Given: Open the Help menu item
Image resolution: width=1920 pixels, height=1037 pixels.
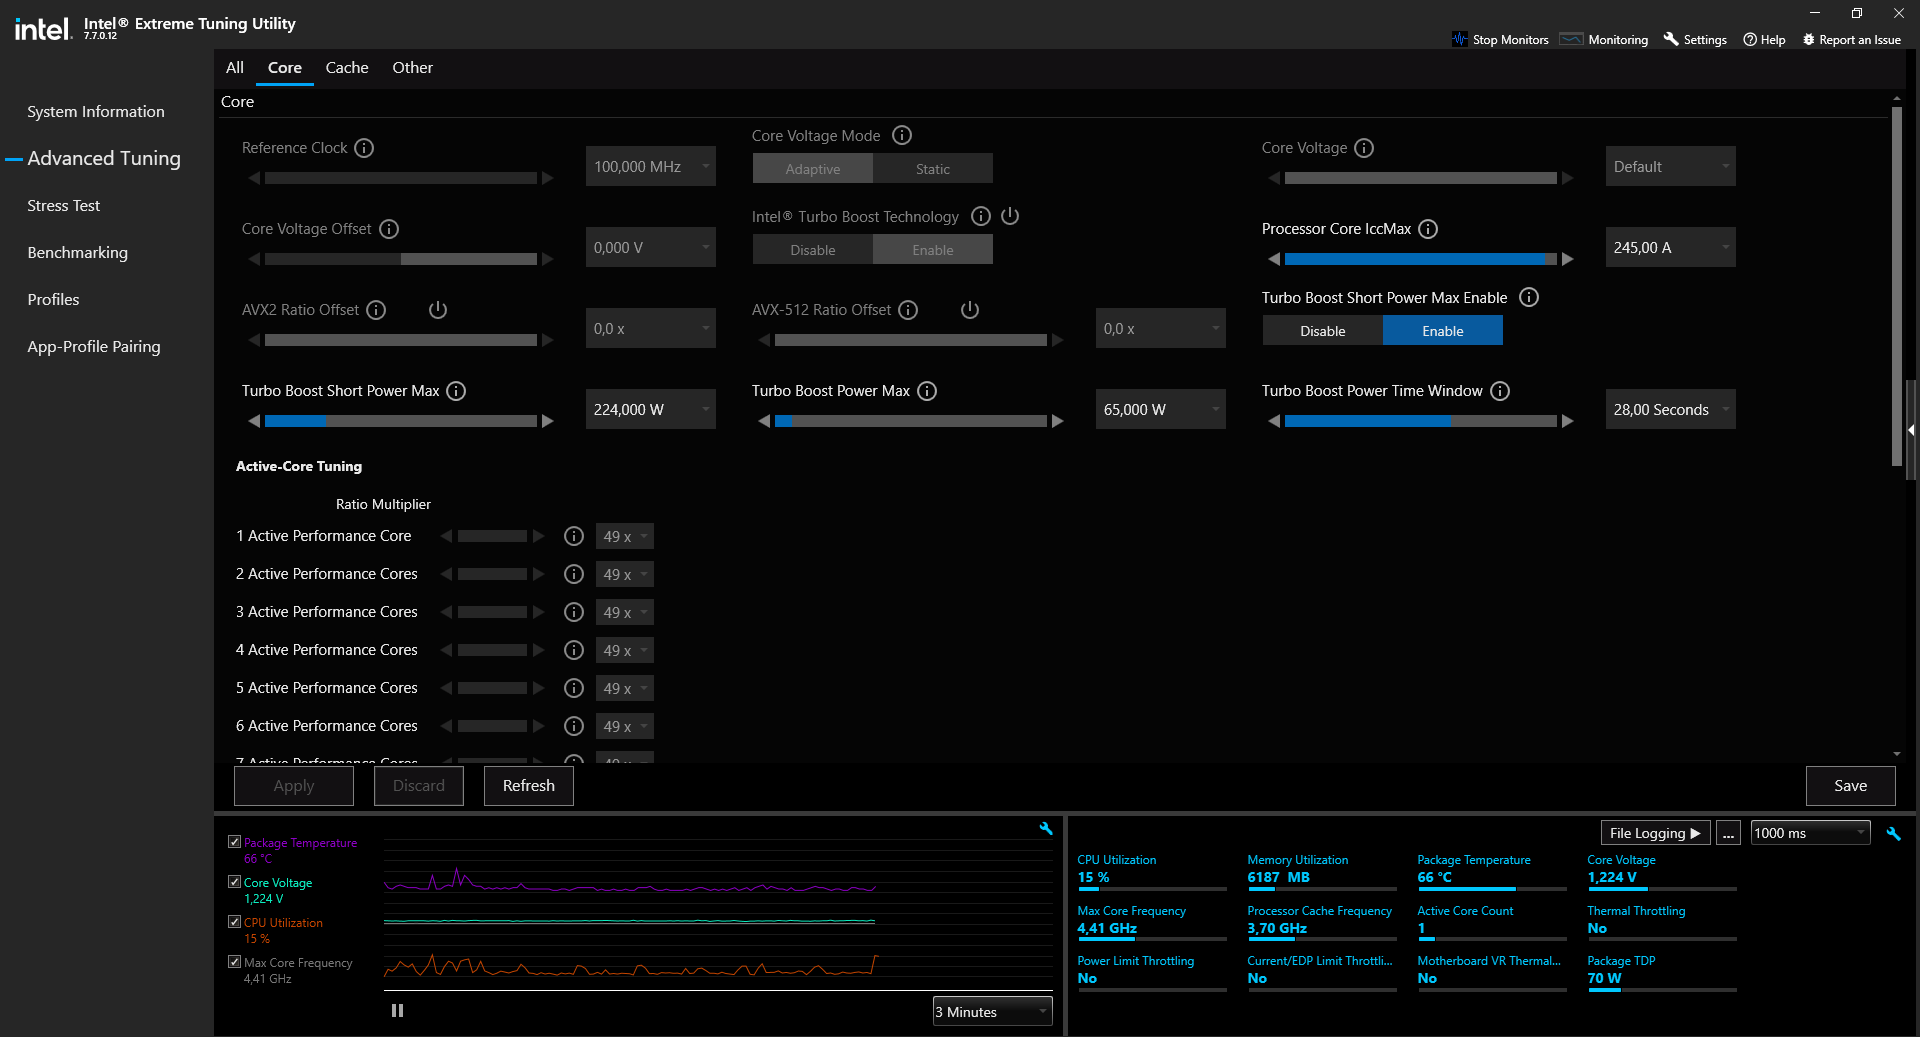Looking at the screenshot, I should click(1764, 39).
